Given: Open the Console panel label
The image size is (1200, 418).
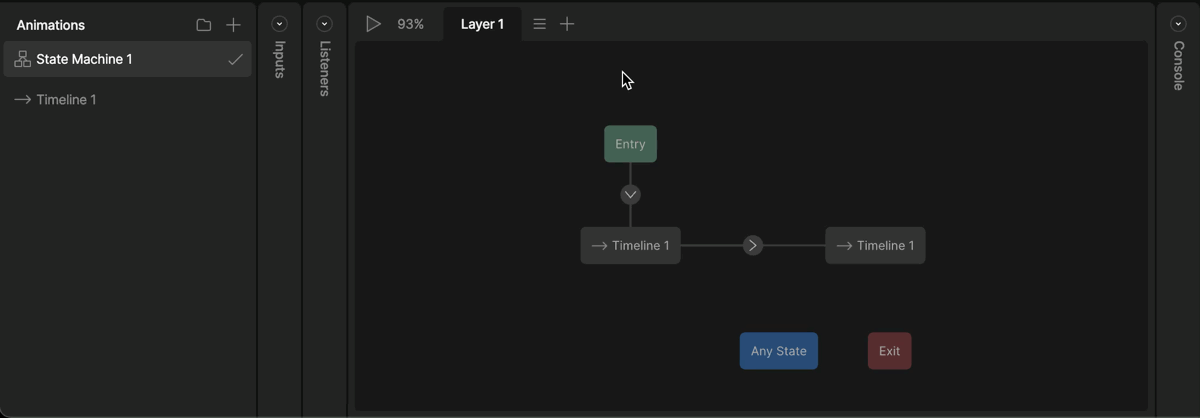Looking at the screenshot, I should click(x=1178, y=66).
